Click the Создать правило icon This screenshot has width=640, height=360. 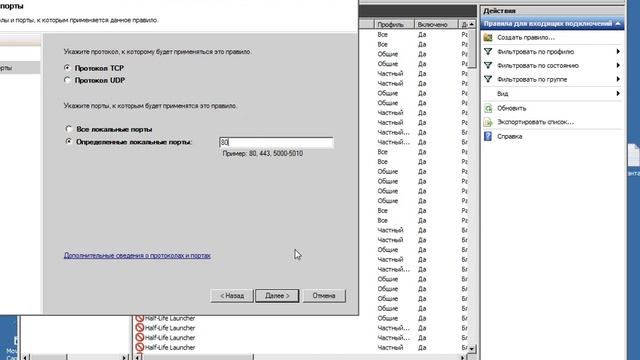[x=488, y=38]
